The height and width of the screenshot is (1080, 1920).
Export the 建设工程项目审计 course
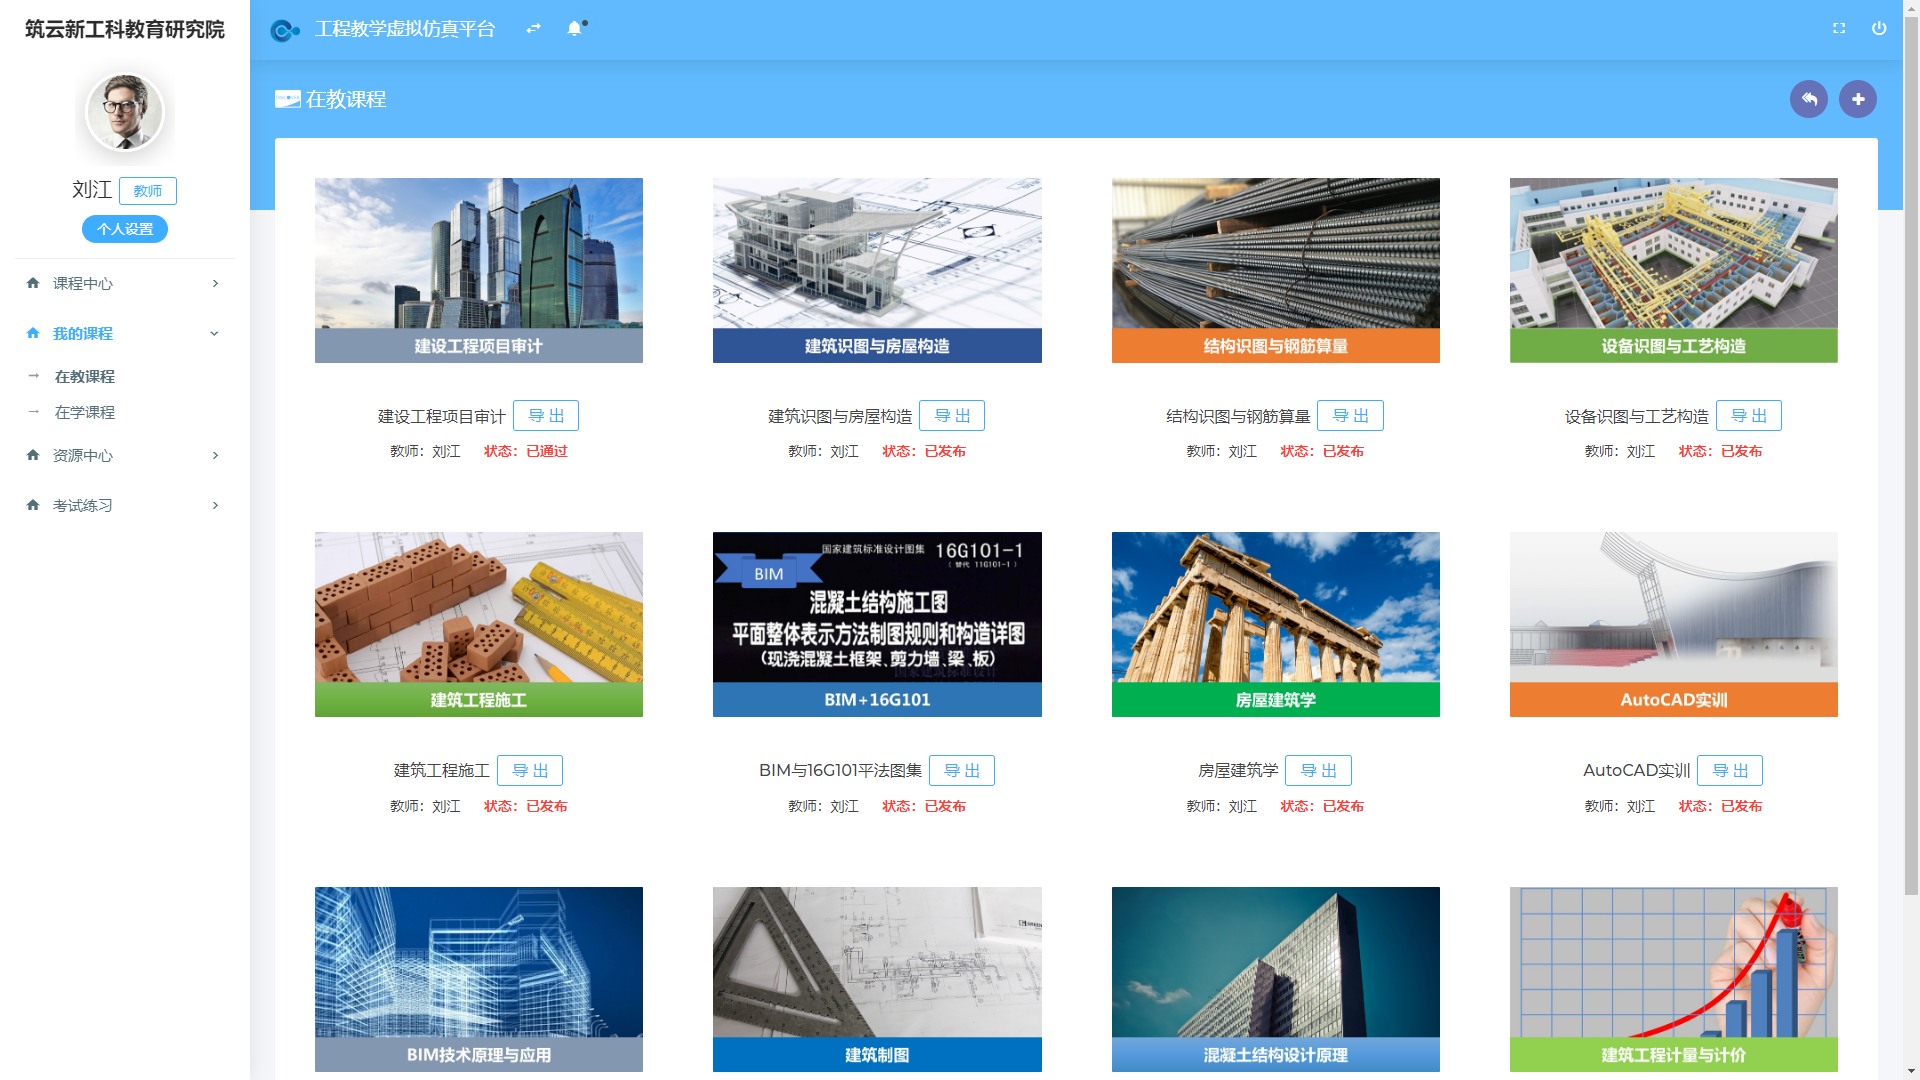[546, 416]
